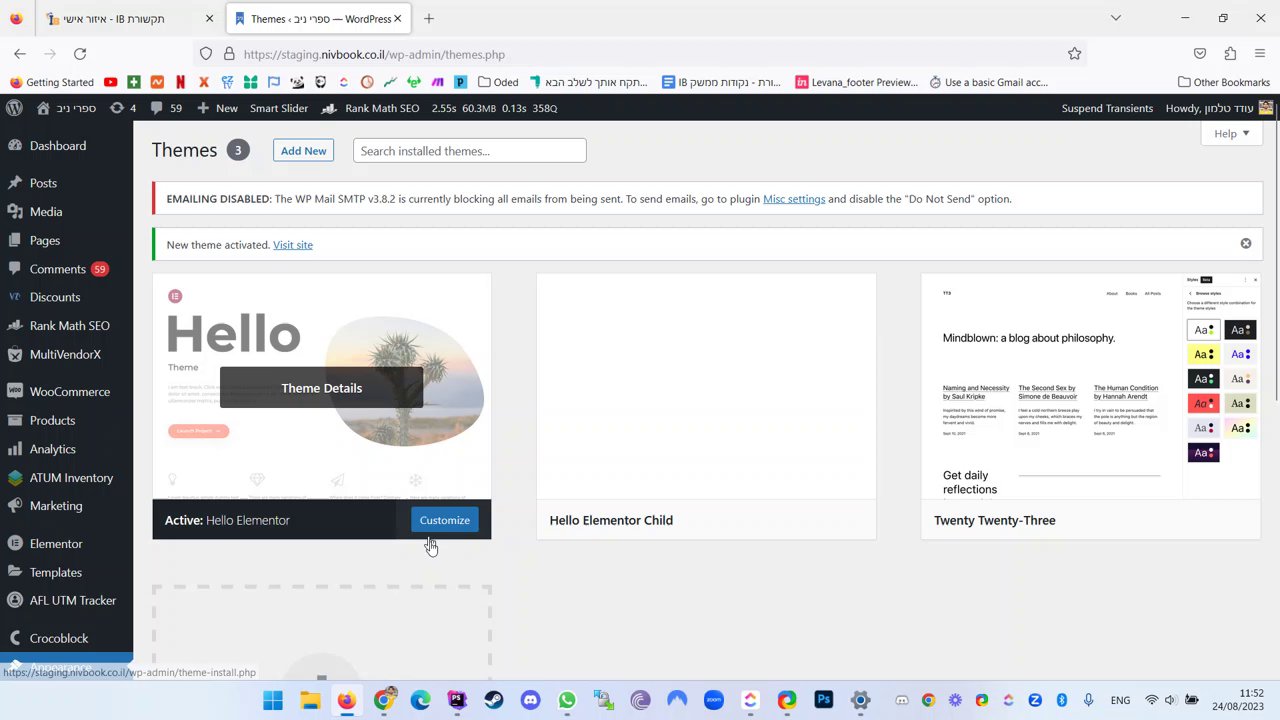Go to Media library in sidebar
This screenshot has width=1280, height=720.
coord(46,212)
